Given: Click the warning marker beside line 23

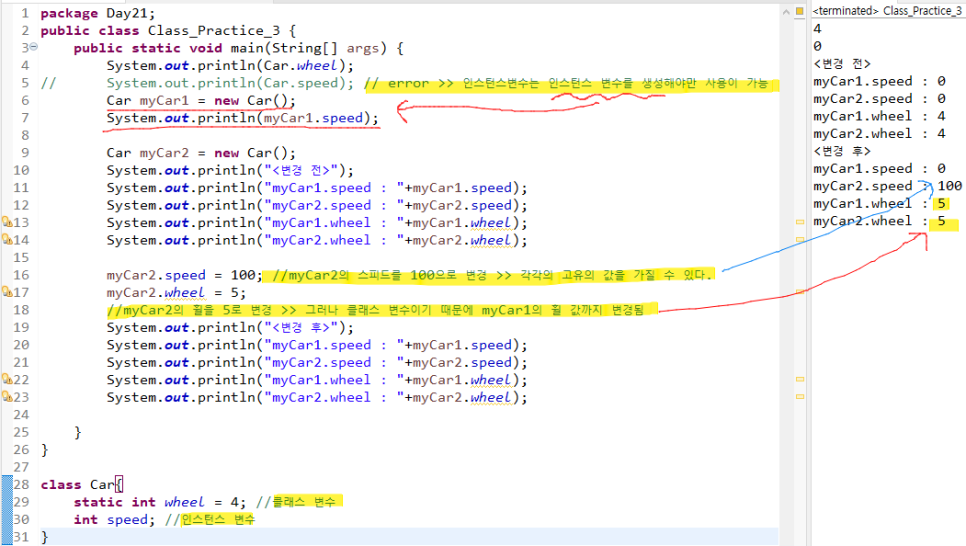Looking at the screenshot, I should click(7, 396).
